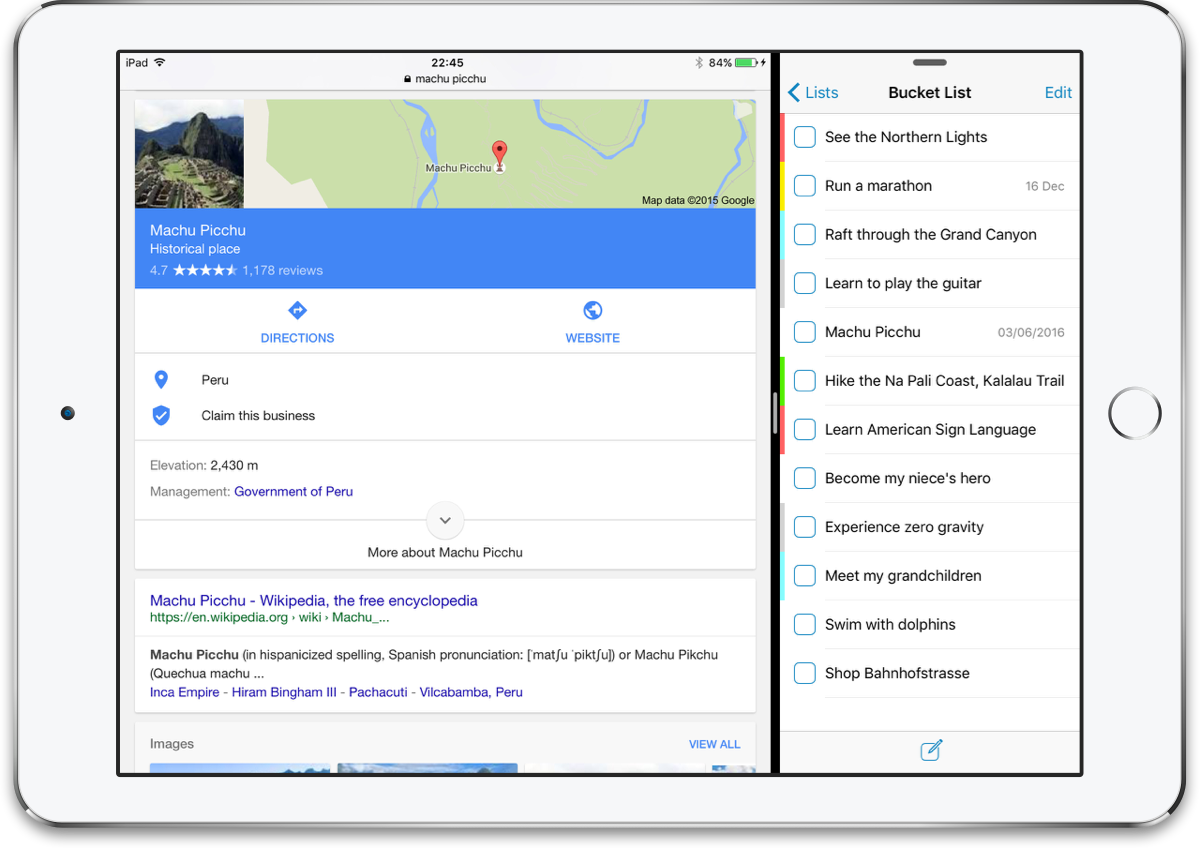This screenshot has height=848, width=1200.
Task: Check off Run a marathon
Action: coord(805,186)
